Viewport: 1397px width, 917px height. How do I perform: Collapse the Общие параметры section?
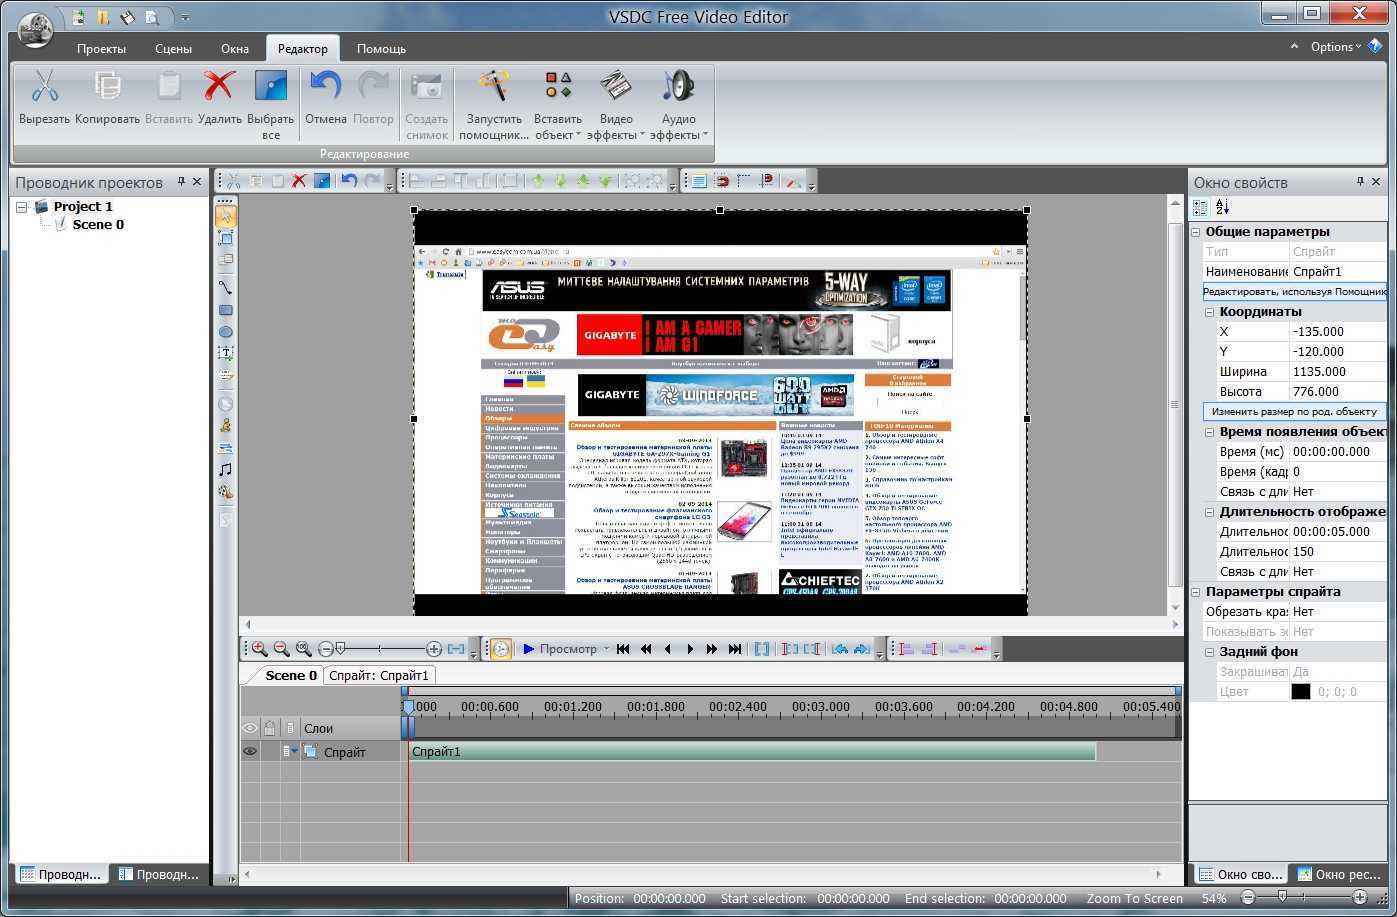(1195, 231)
